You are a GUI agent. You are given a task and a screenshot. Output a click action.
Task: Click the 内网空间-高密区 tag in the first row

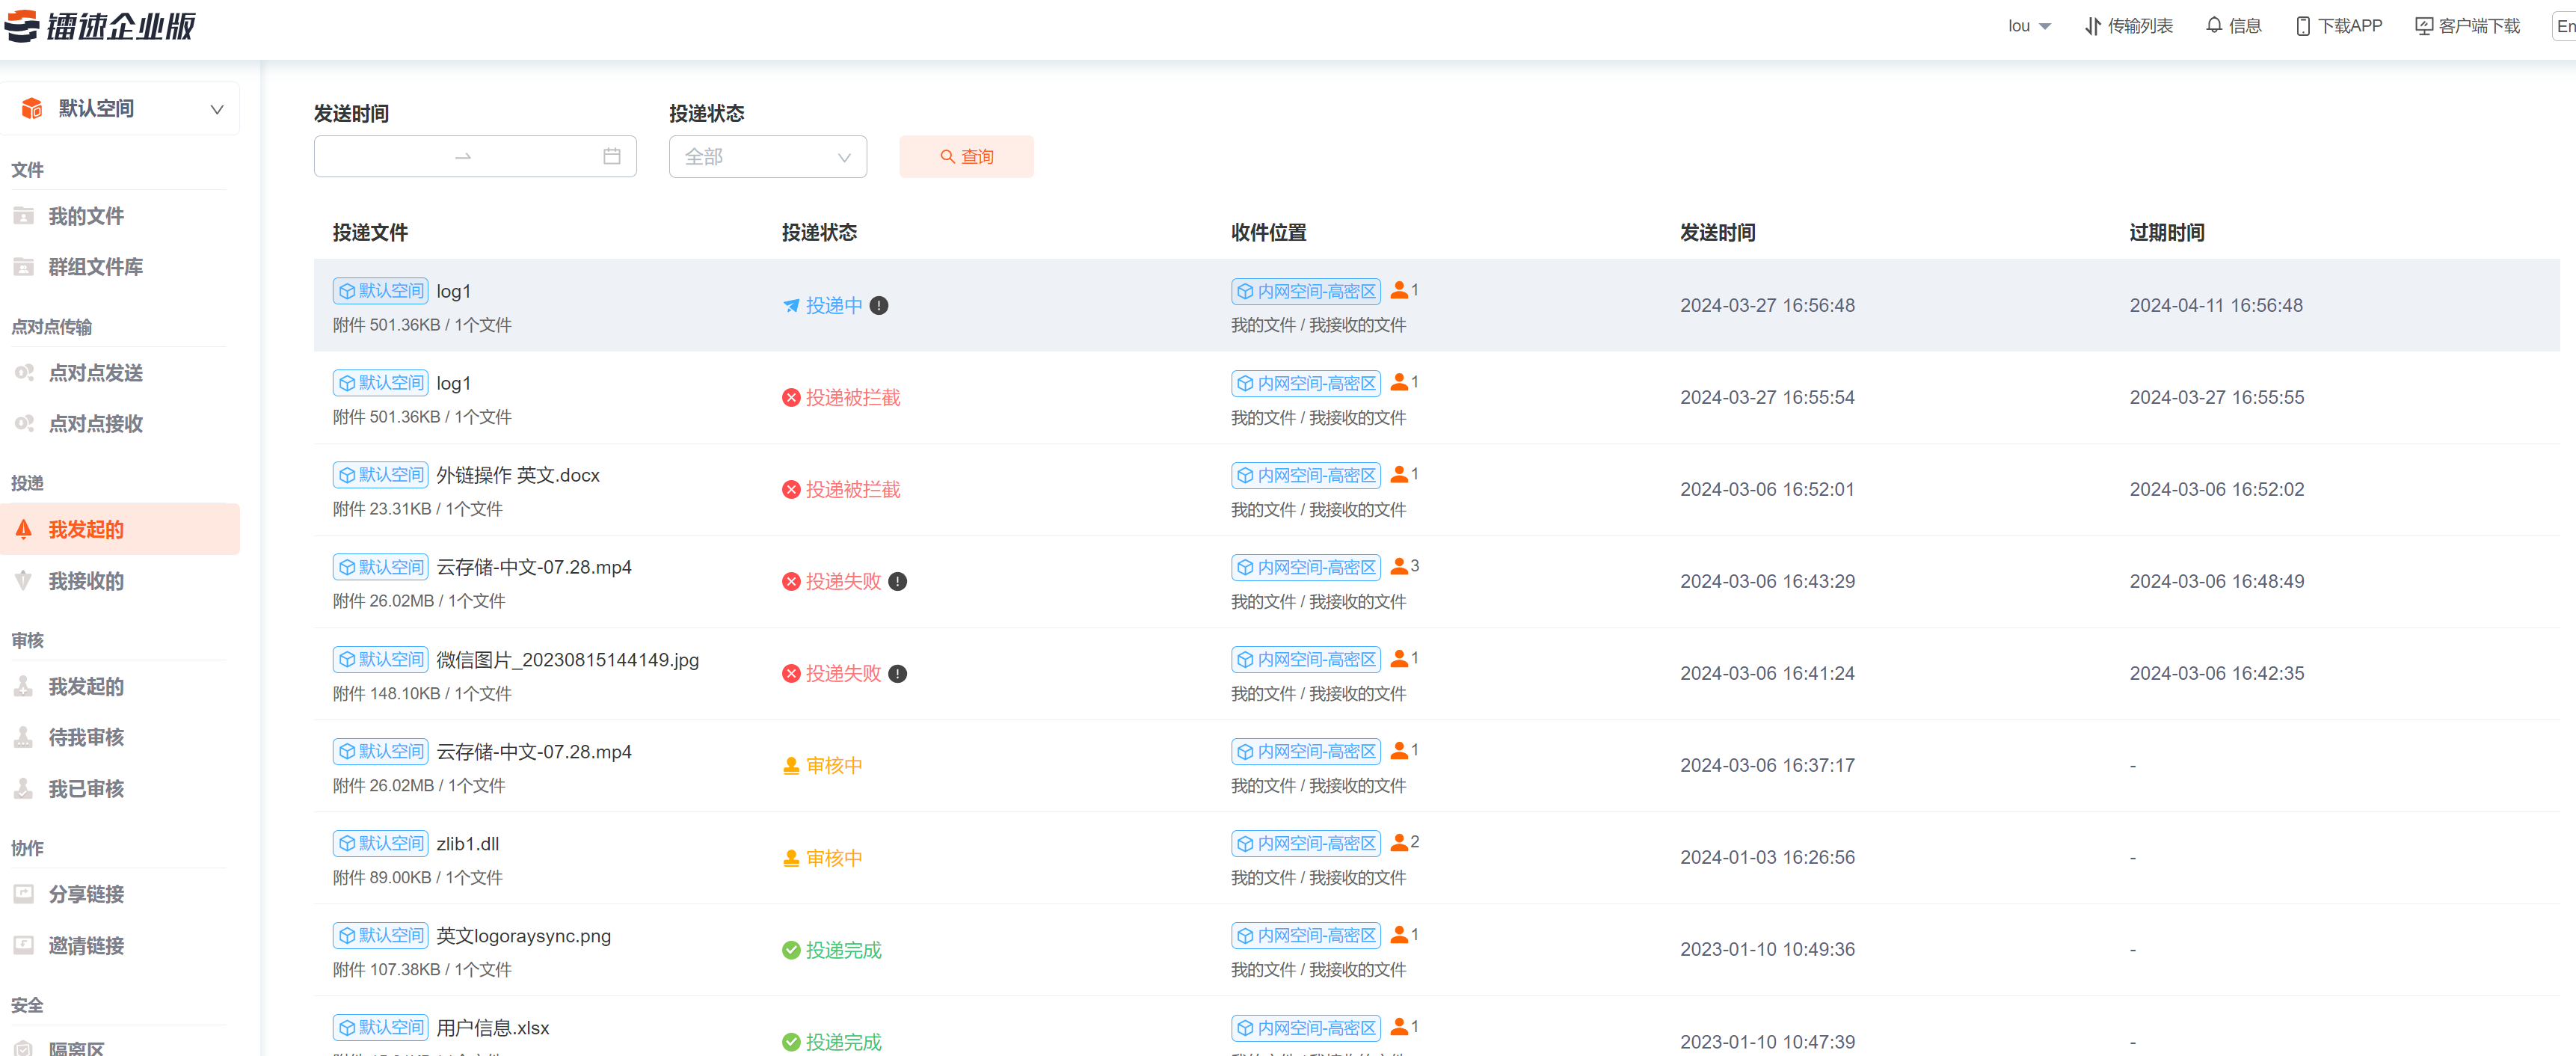pyautogui.click(x=1305, y=291)
